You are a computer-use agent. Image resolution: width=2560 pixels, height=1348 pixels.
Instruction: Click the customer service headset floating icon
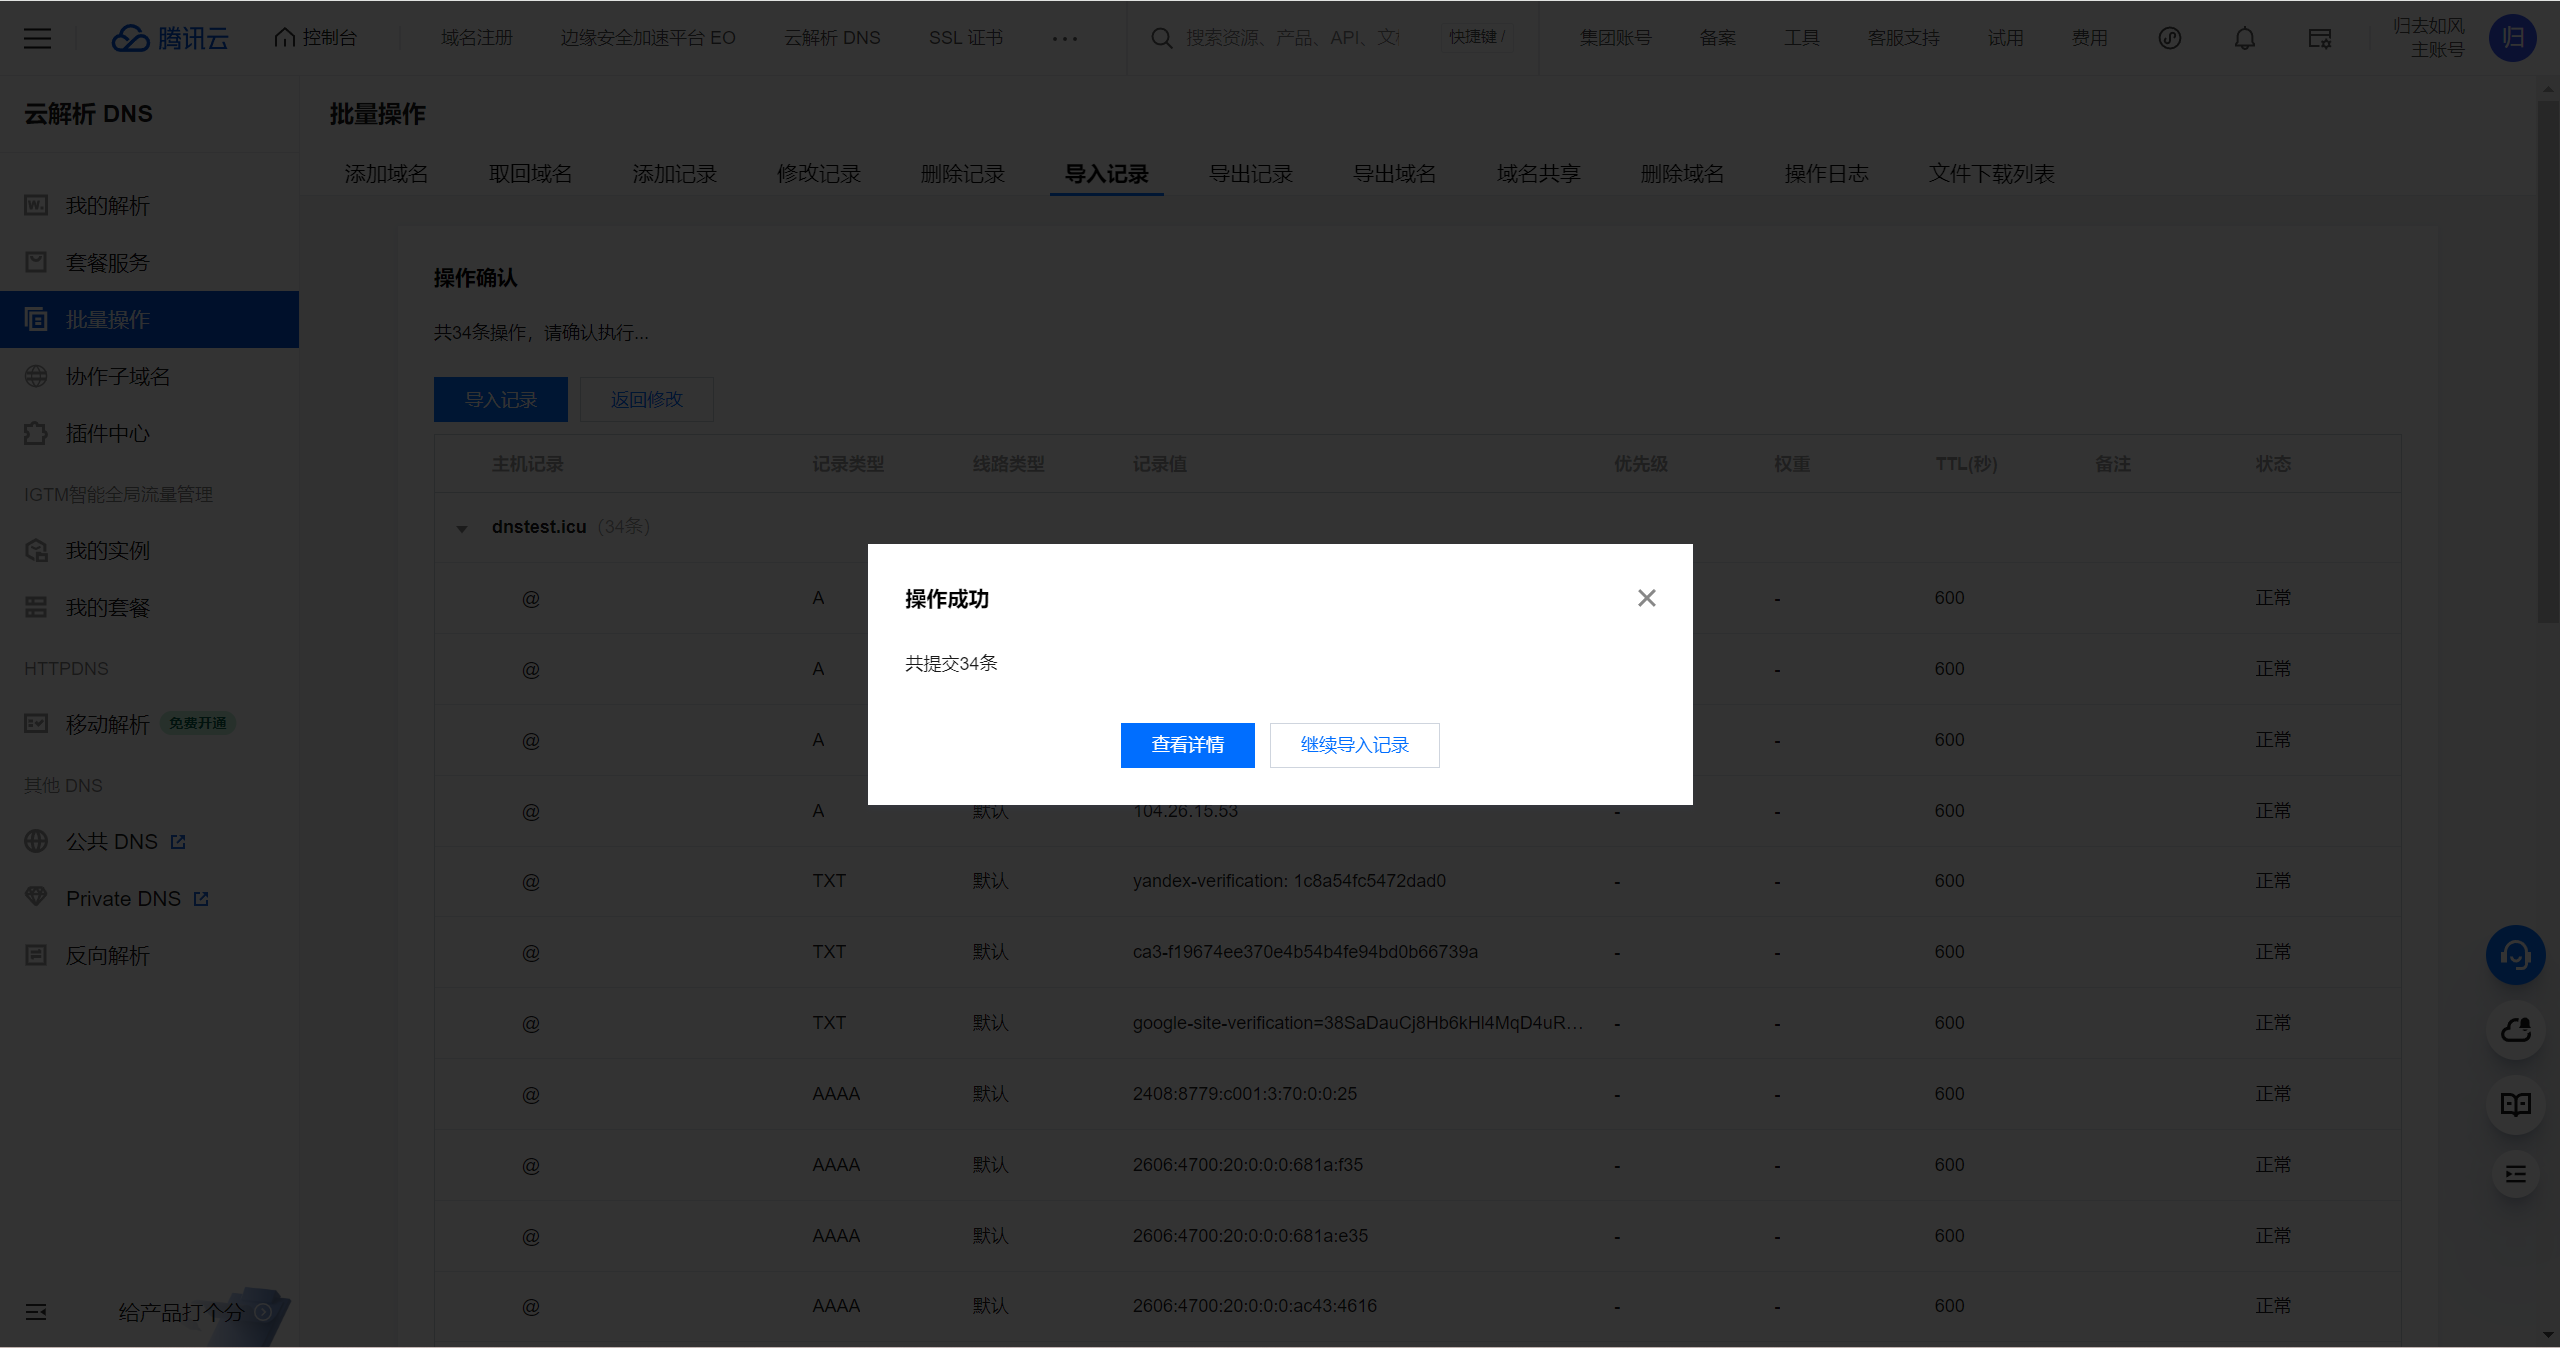pos(2515,956)
